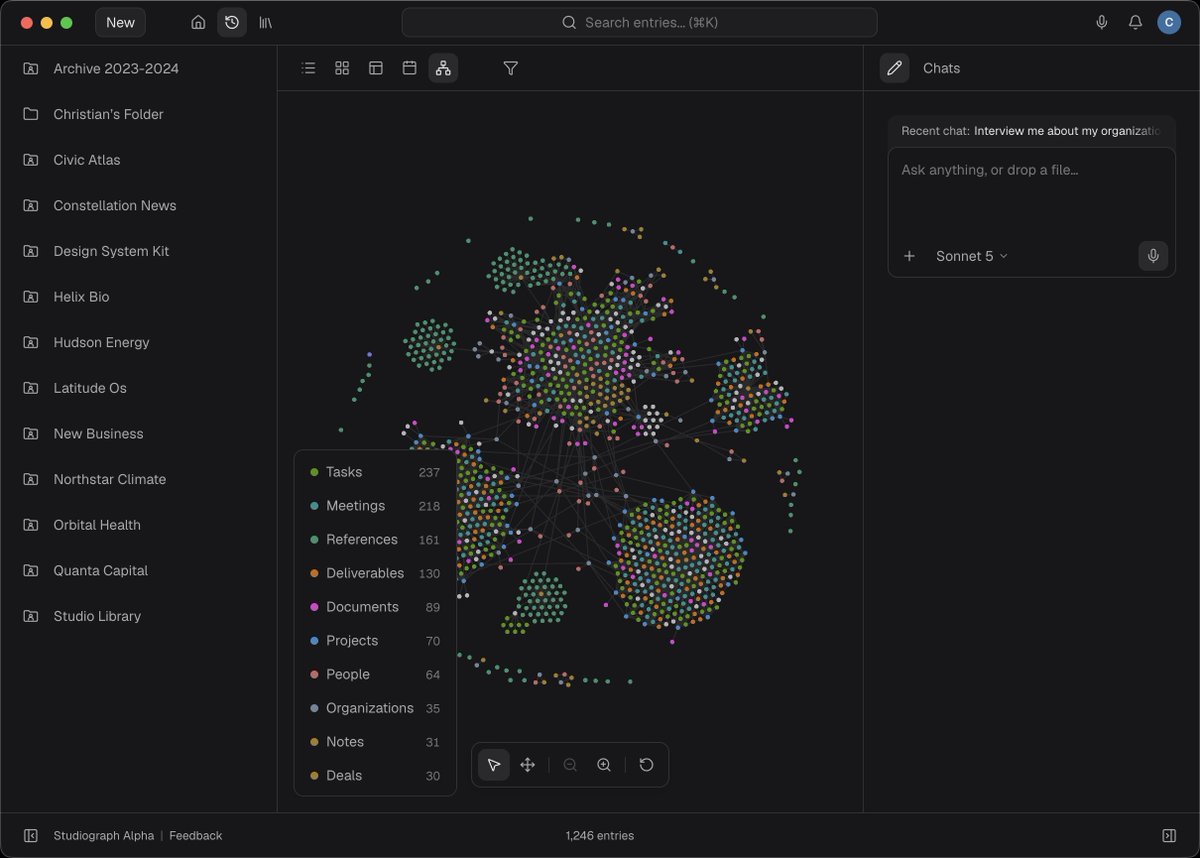Toggle Documents in the legend

point(375,607)
